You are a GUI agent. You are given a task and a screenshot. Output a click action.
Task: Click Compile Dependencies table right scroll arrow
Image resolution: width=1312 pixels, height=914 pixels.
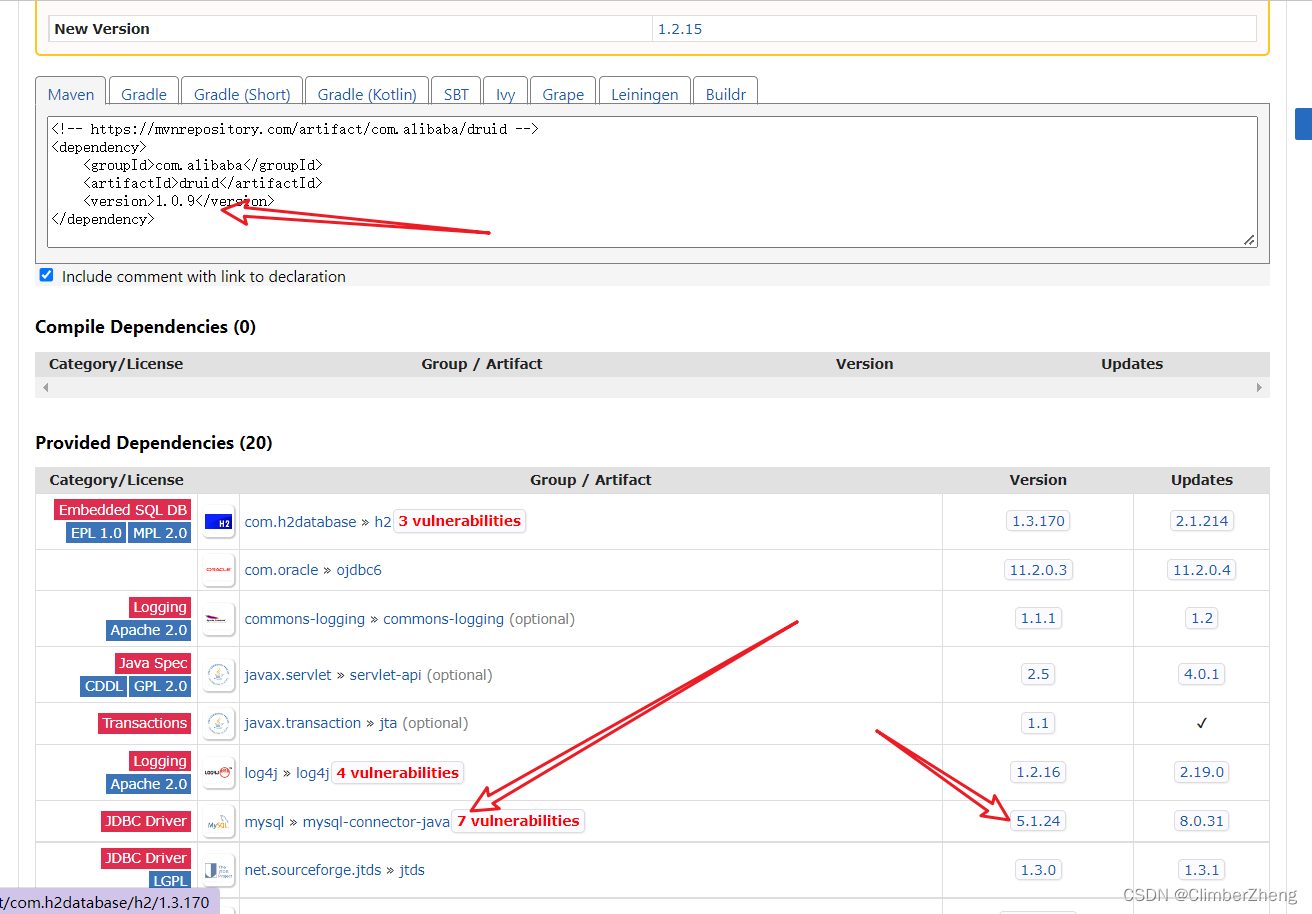click(1259, 387)
